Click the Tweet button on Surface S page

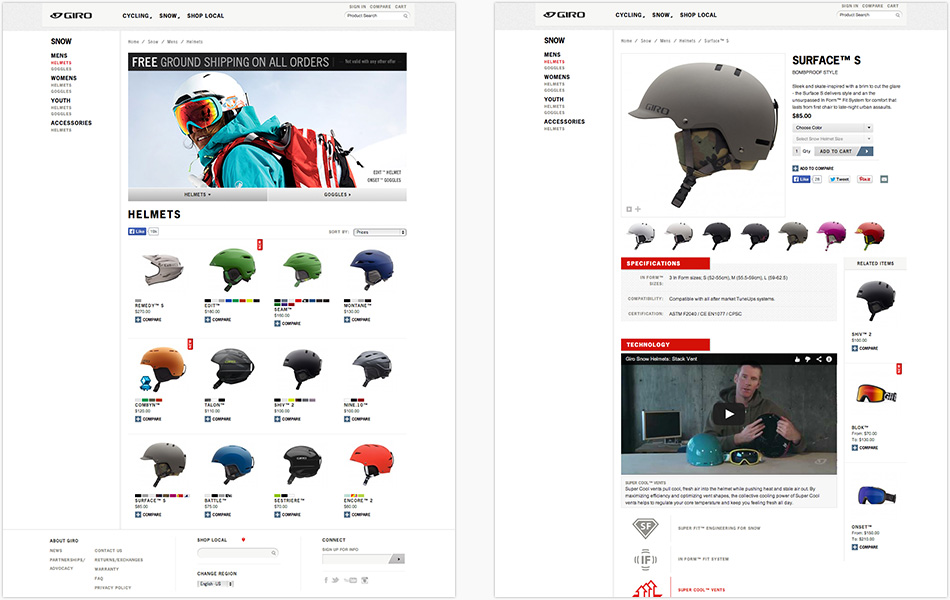pos(839,179)
